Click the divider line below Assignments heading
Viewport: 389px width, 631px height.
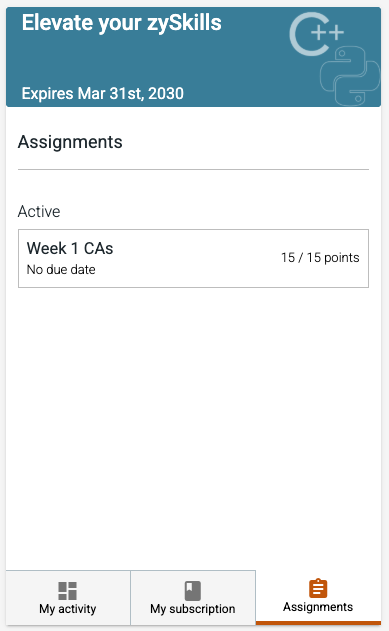(193, 169)
